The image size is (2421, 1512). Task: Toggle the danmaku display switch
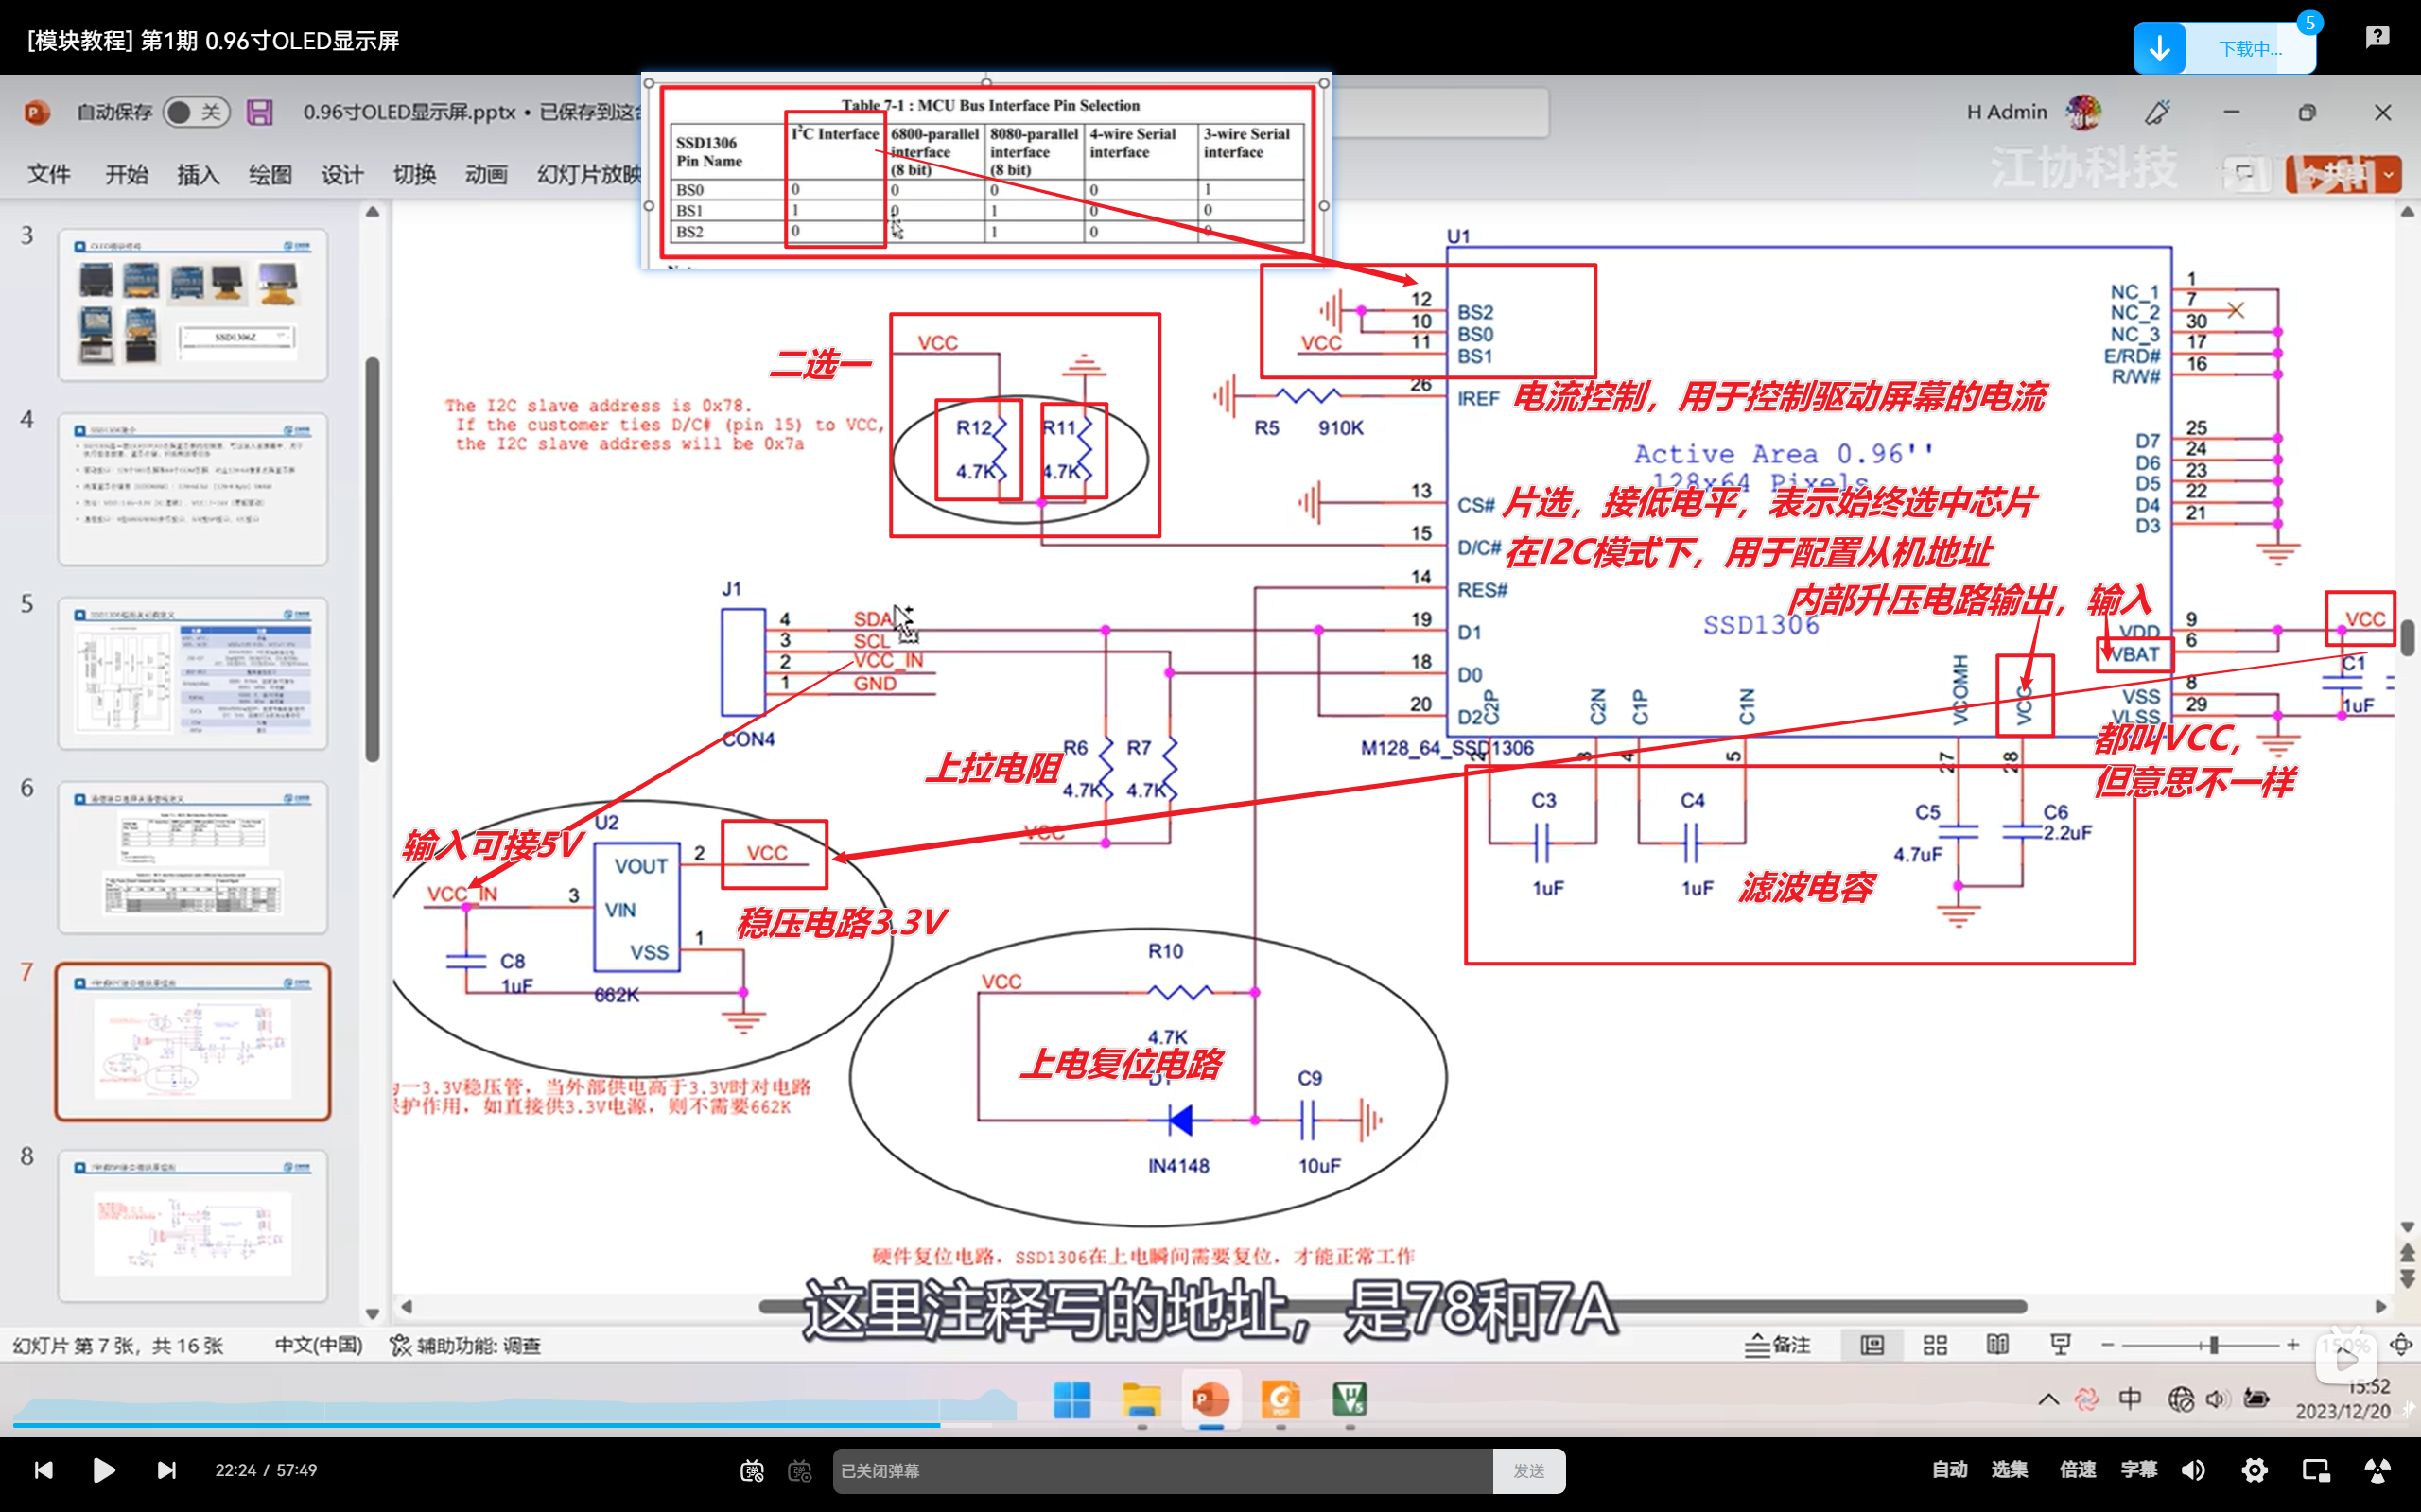[752, 1470]
